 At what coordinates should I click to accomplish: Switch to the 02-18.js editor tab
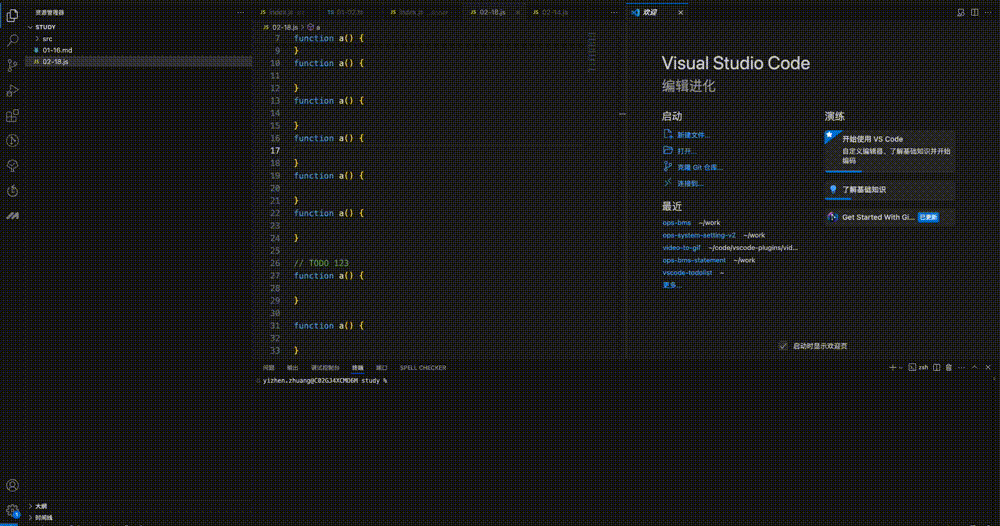(492, 12)
